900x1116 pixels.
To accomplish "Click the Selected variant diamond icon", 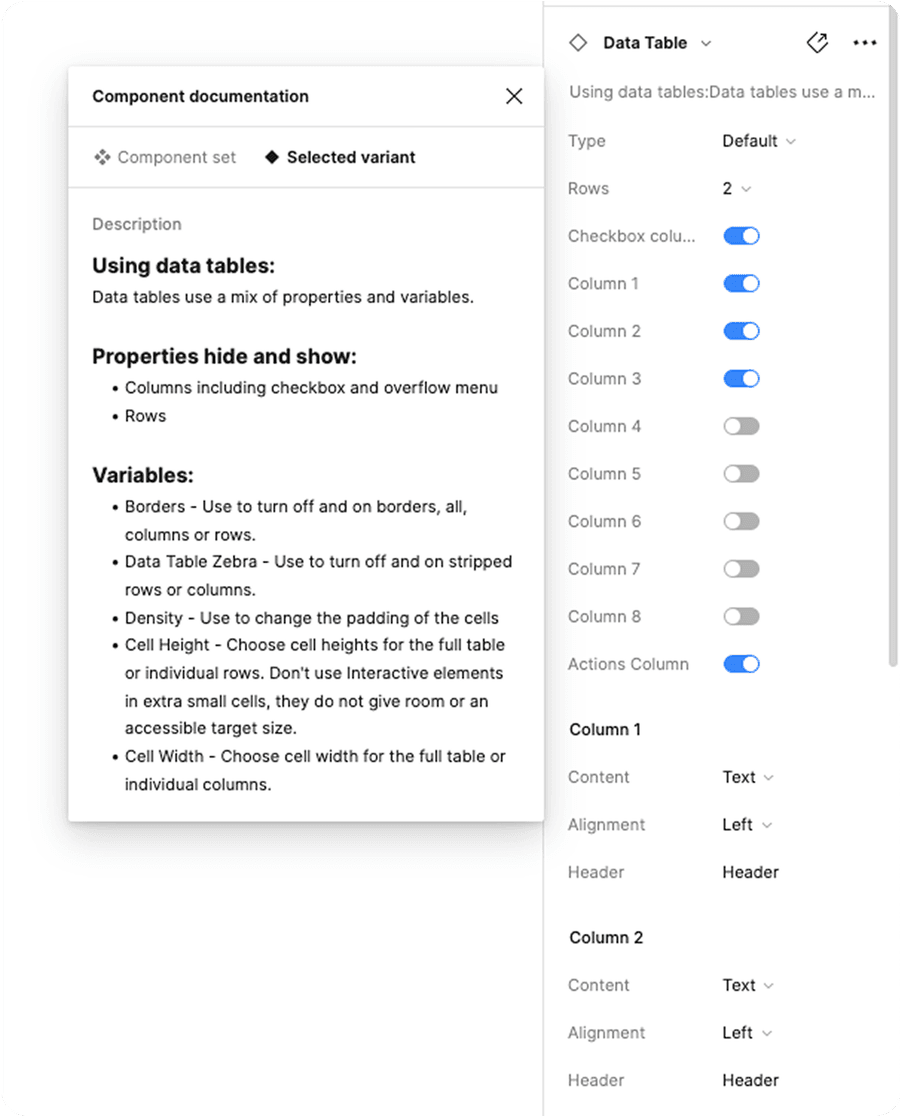I will coord(272,157).
